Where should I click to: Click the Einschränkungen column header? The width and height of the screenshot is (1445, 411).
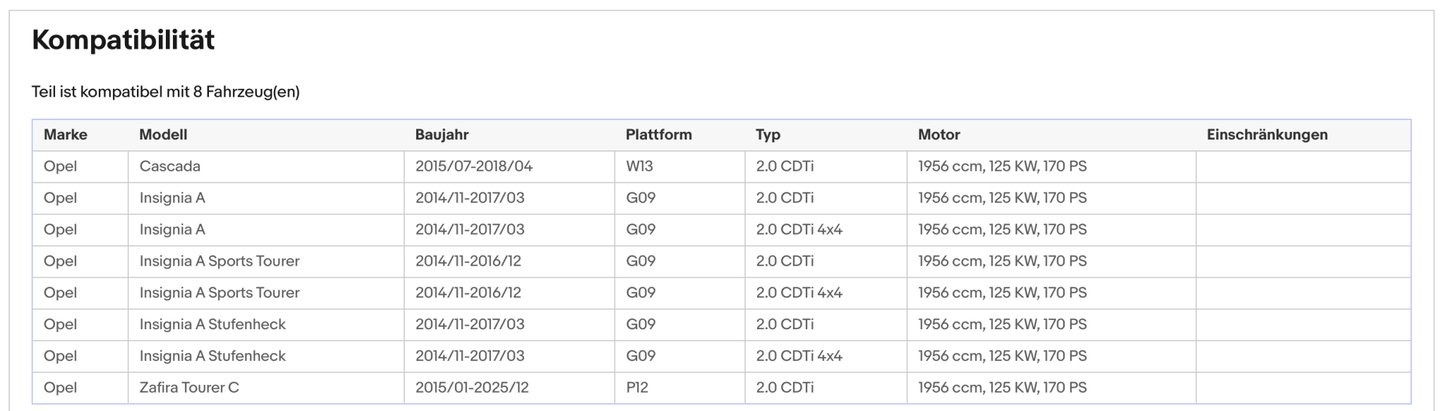pos(1267,135)
